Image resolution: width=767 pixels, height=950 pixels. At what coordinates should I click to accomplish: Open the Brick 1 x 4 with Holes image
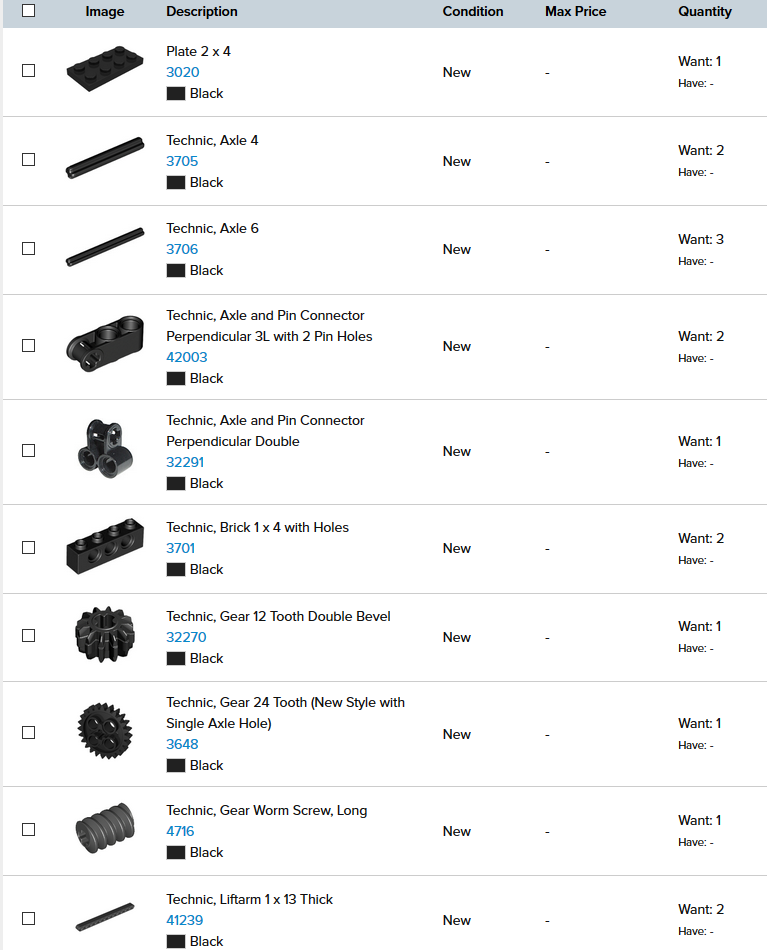point(105,546)
